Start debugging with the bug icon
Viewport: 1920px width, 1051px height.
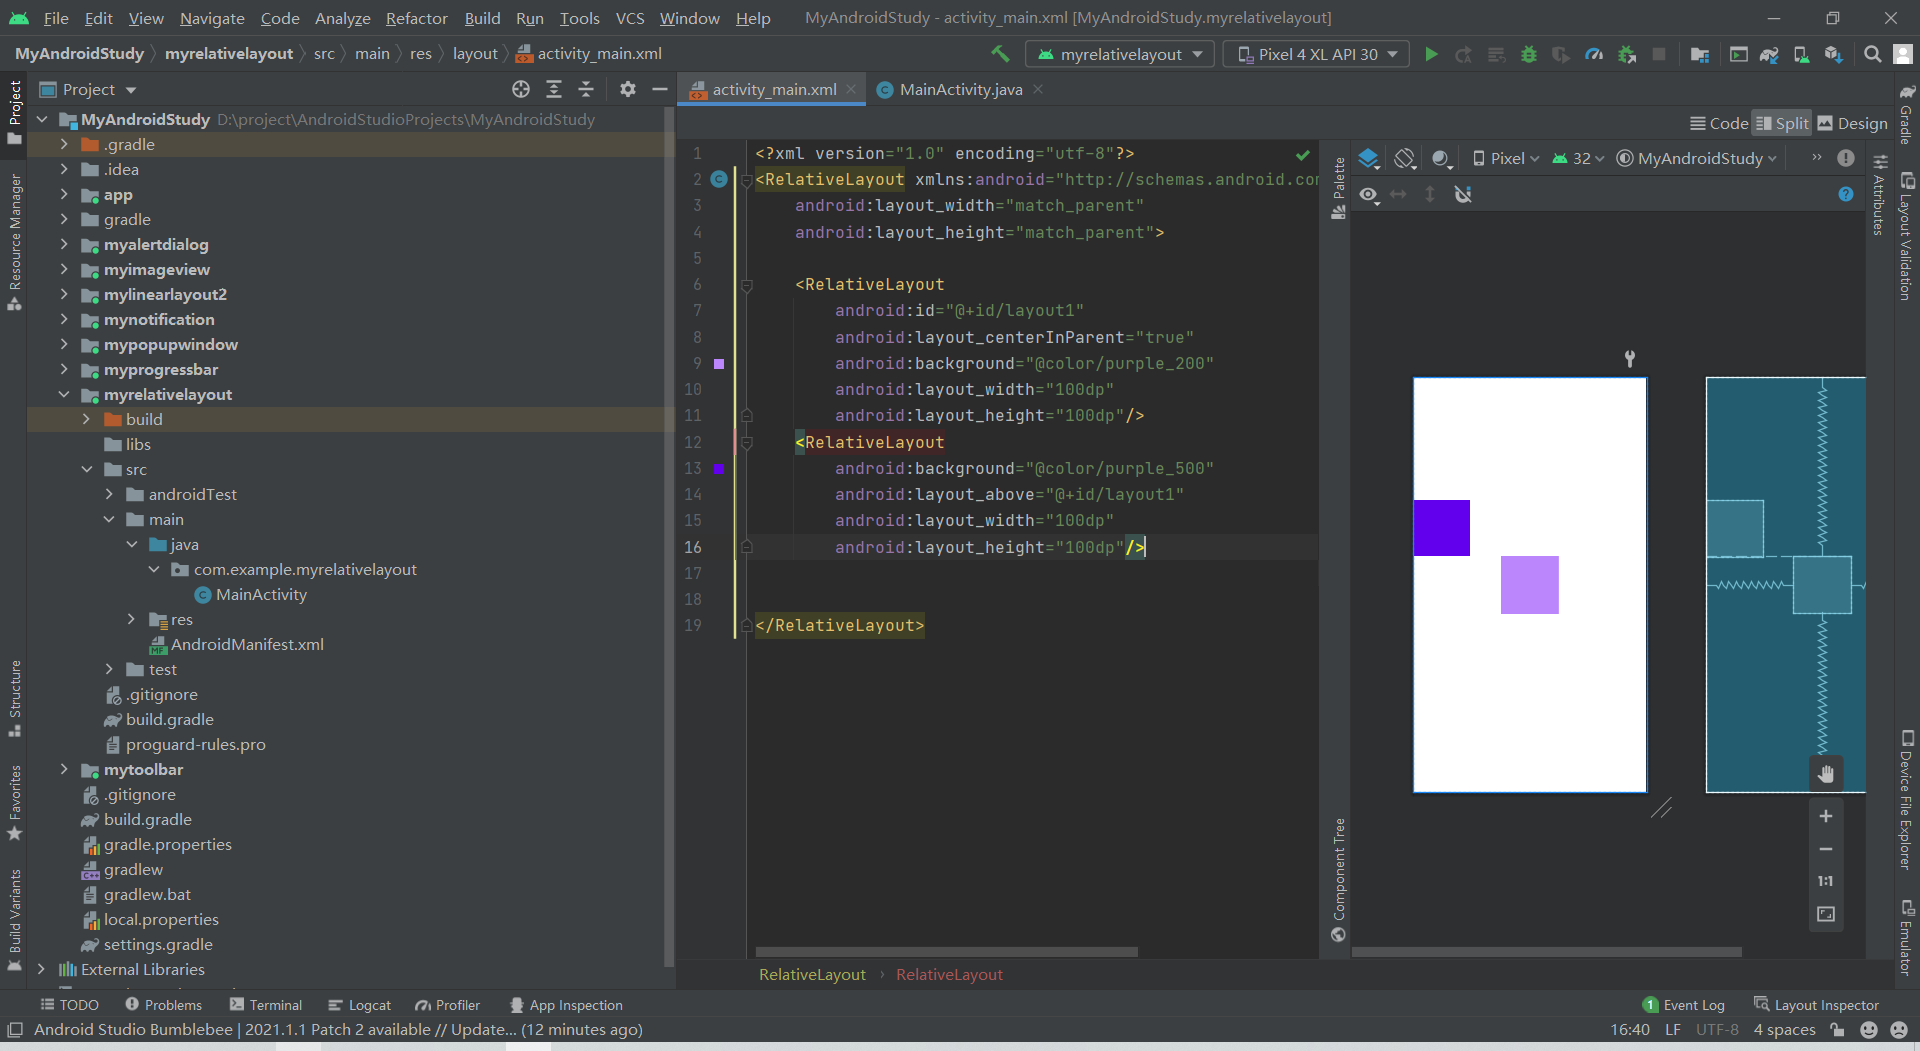coord(1528,54)
